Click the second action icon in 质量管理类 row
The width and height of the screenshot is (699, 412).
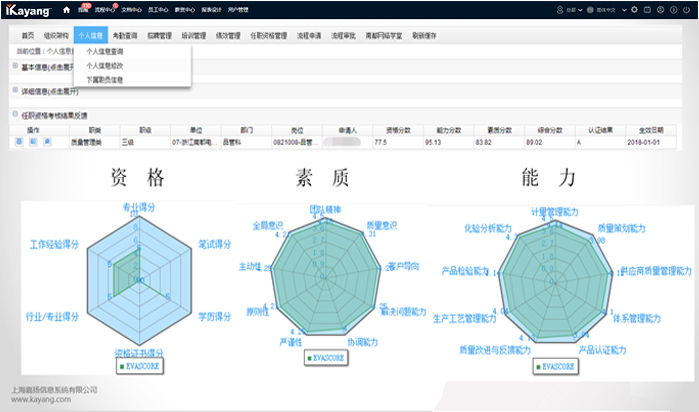coord(32,142)
